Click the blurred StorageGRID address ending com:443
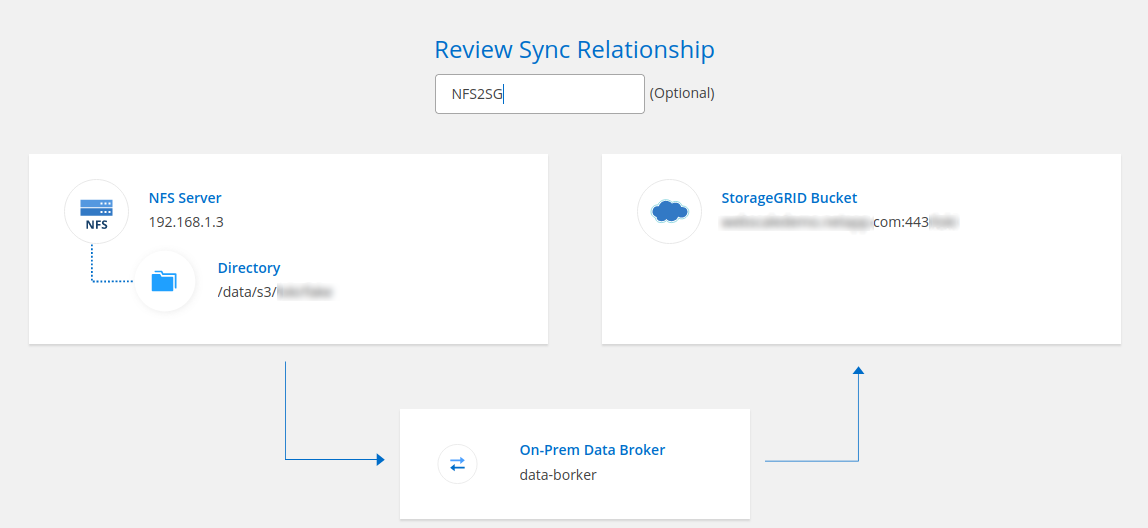 [840, 222]
